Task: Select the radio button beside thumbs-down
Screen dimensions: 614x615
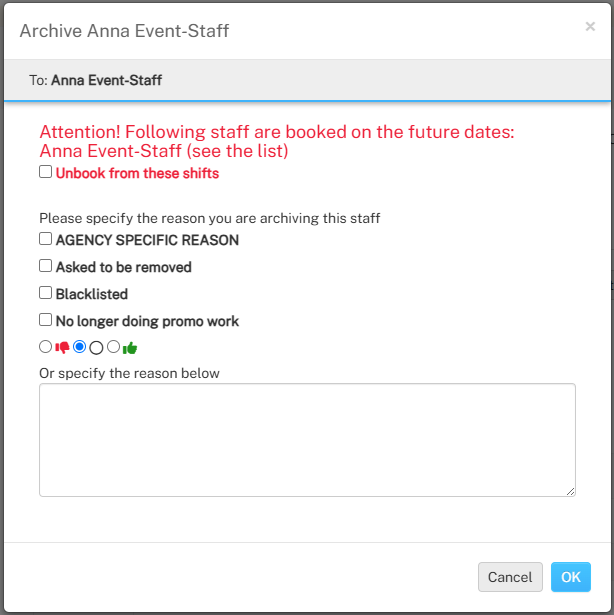Action: click(46, 347)
